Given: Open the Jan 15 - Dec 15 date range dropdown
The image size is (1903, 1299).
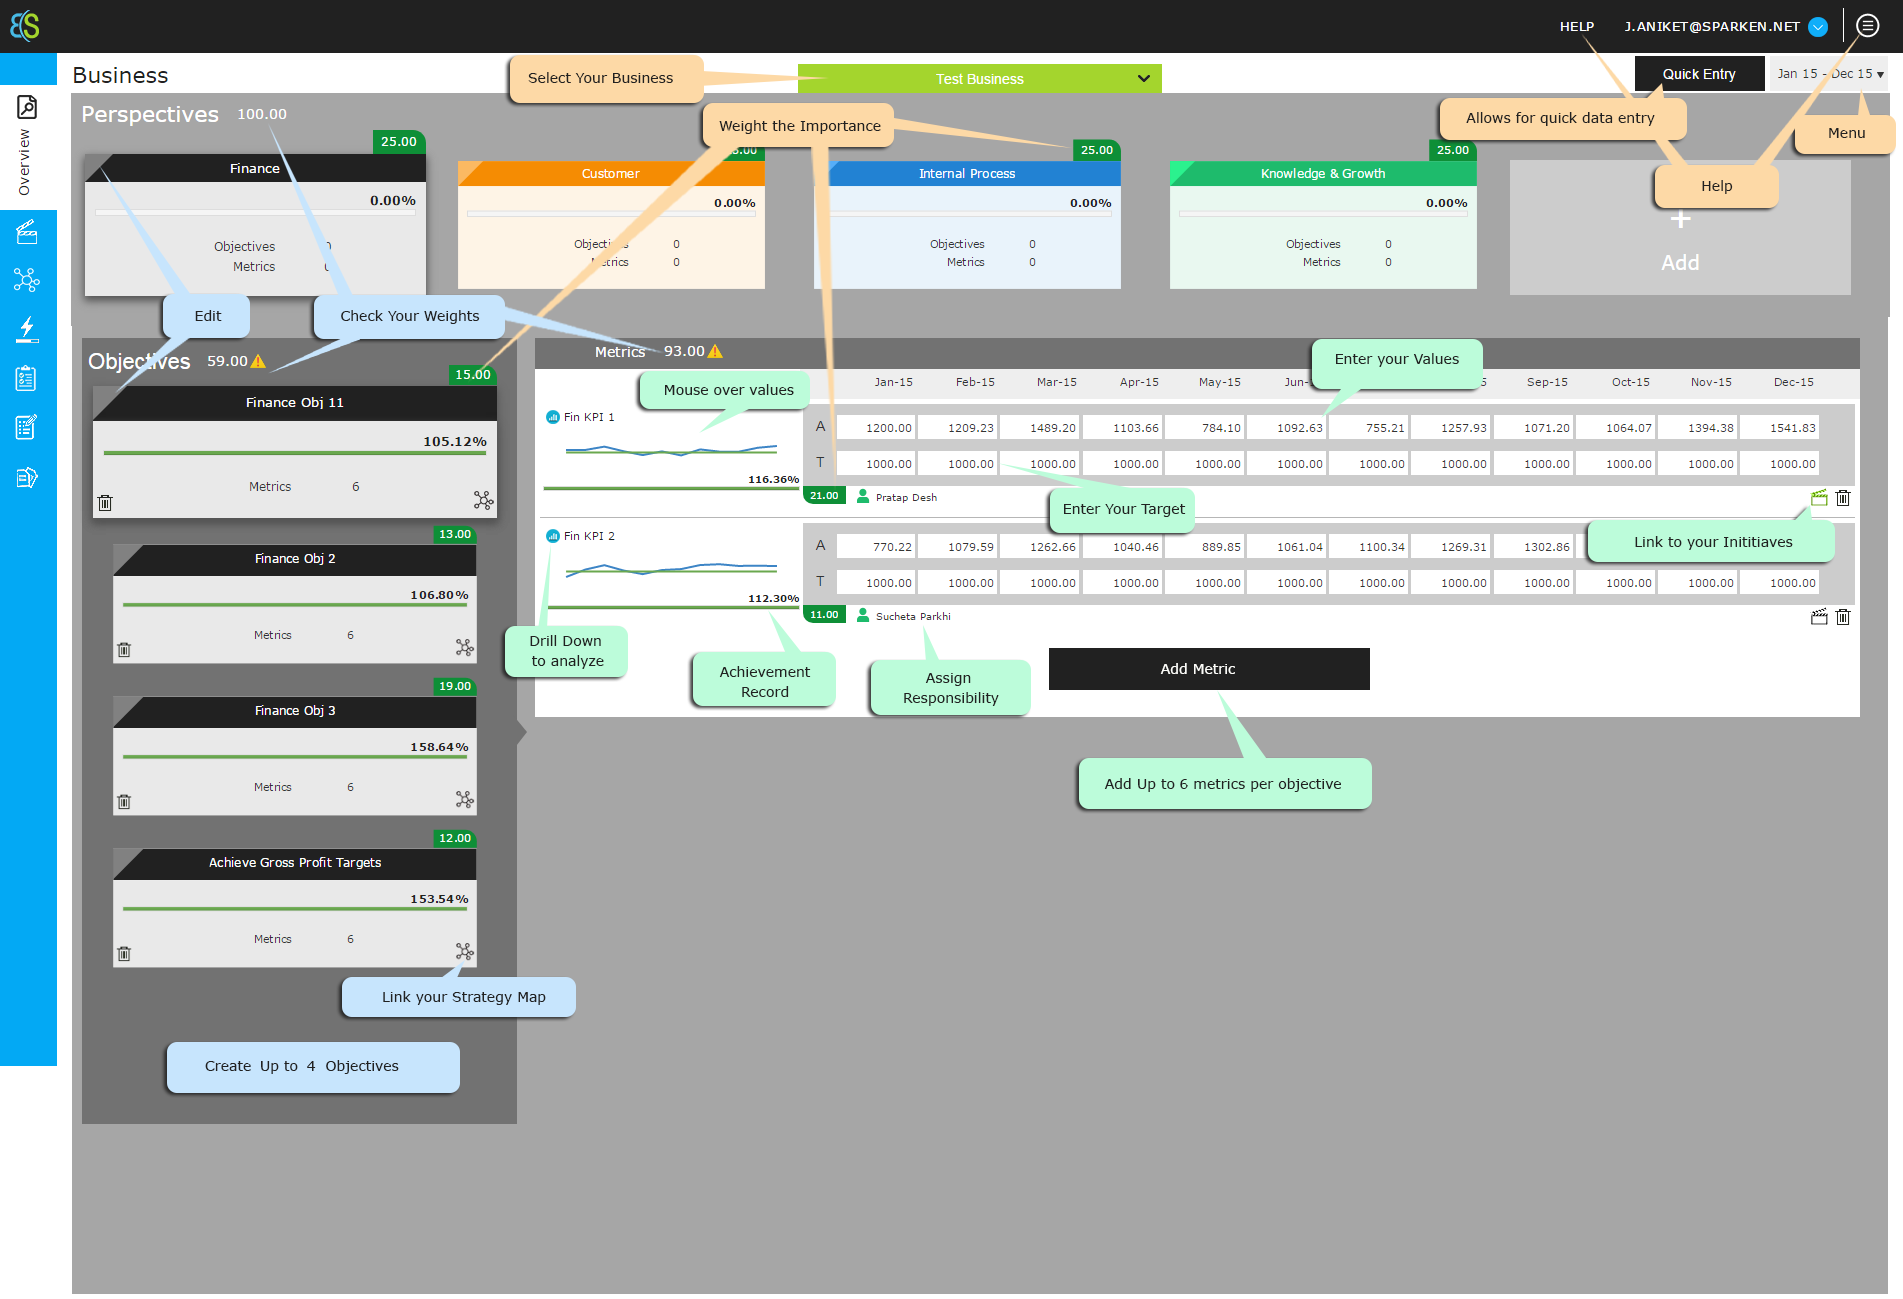Looking at the screenshot, I should pyautogui.click(x=1829, y=74).
